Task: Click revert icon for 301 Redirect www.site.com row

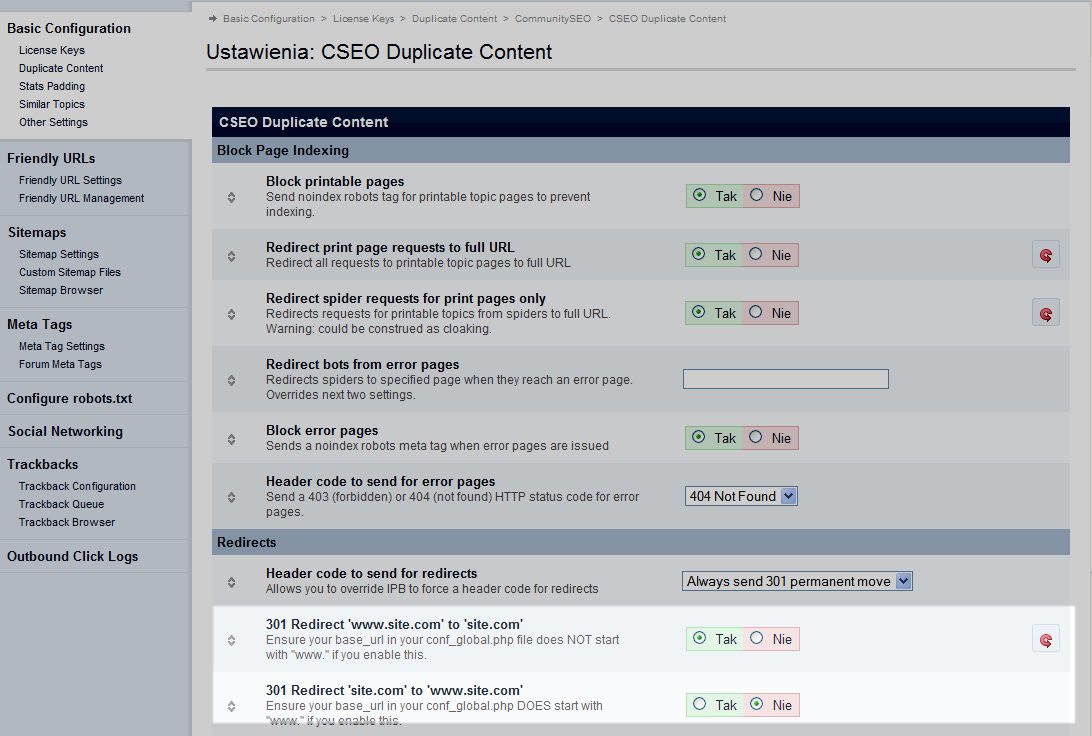Action: (x=1045, y=639)
